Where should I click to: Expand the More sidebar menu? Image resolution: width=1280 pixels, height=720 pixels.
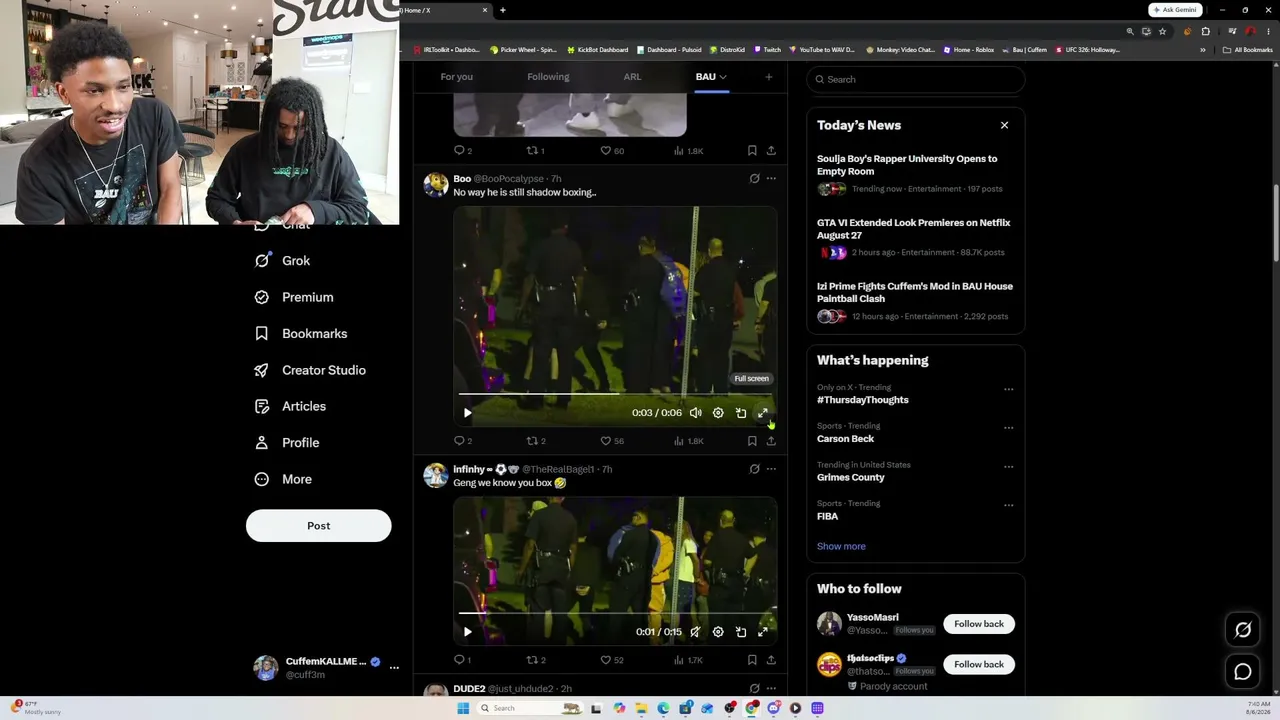point(283,479)
